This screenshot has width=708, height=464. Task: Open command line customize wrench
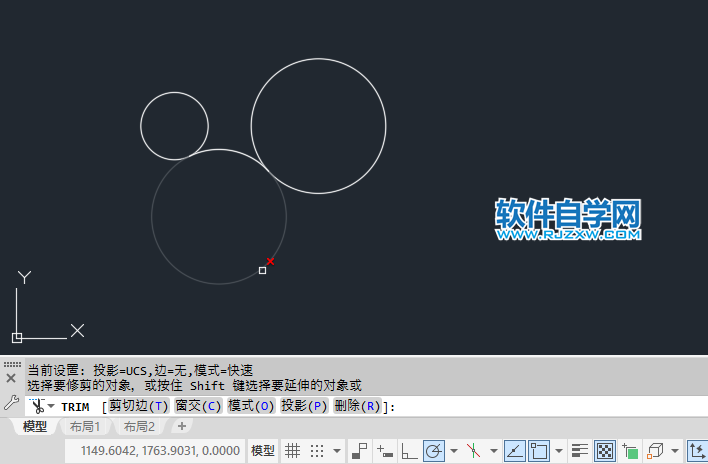11,403
